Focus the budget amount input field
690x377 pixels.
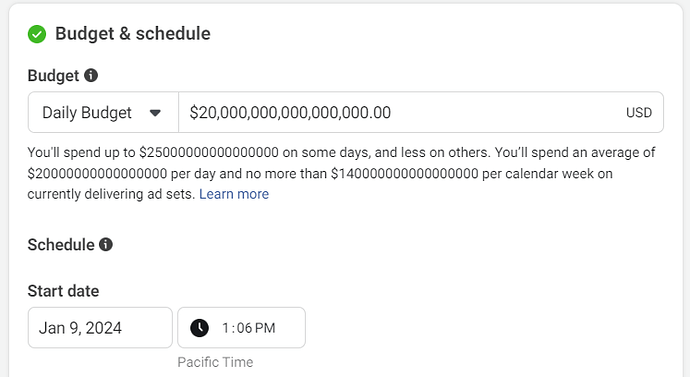pyautogui.click(x=421, y=112)
